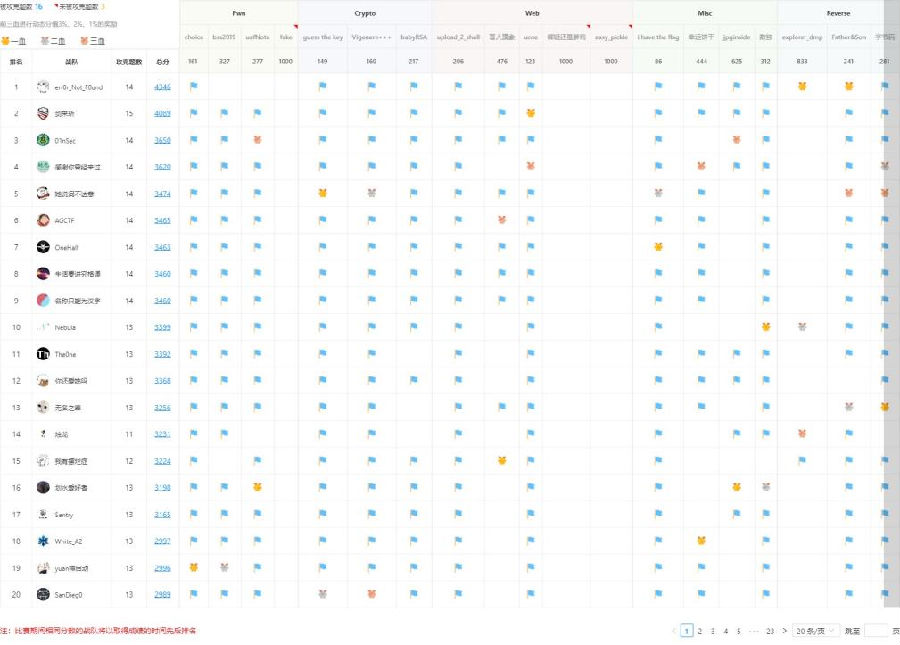The width and height of the screenshot is (900, 645).
Task: Click bronze medal in rank 14 explorer_dmp cell
Action: 802,433
